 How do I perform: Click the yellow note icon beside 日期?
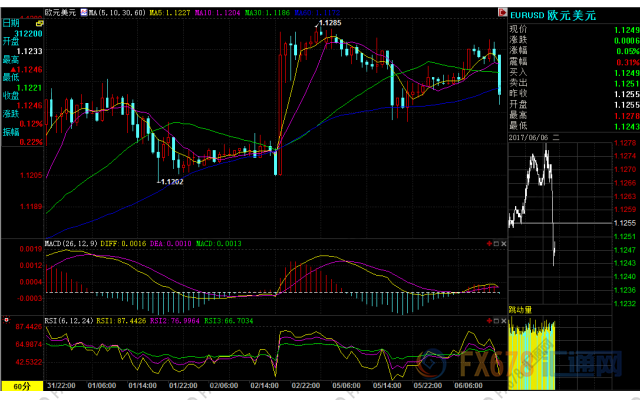pyautogui.click(x=40, y=18)
